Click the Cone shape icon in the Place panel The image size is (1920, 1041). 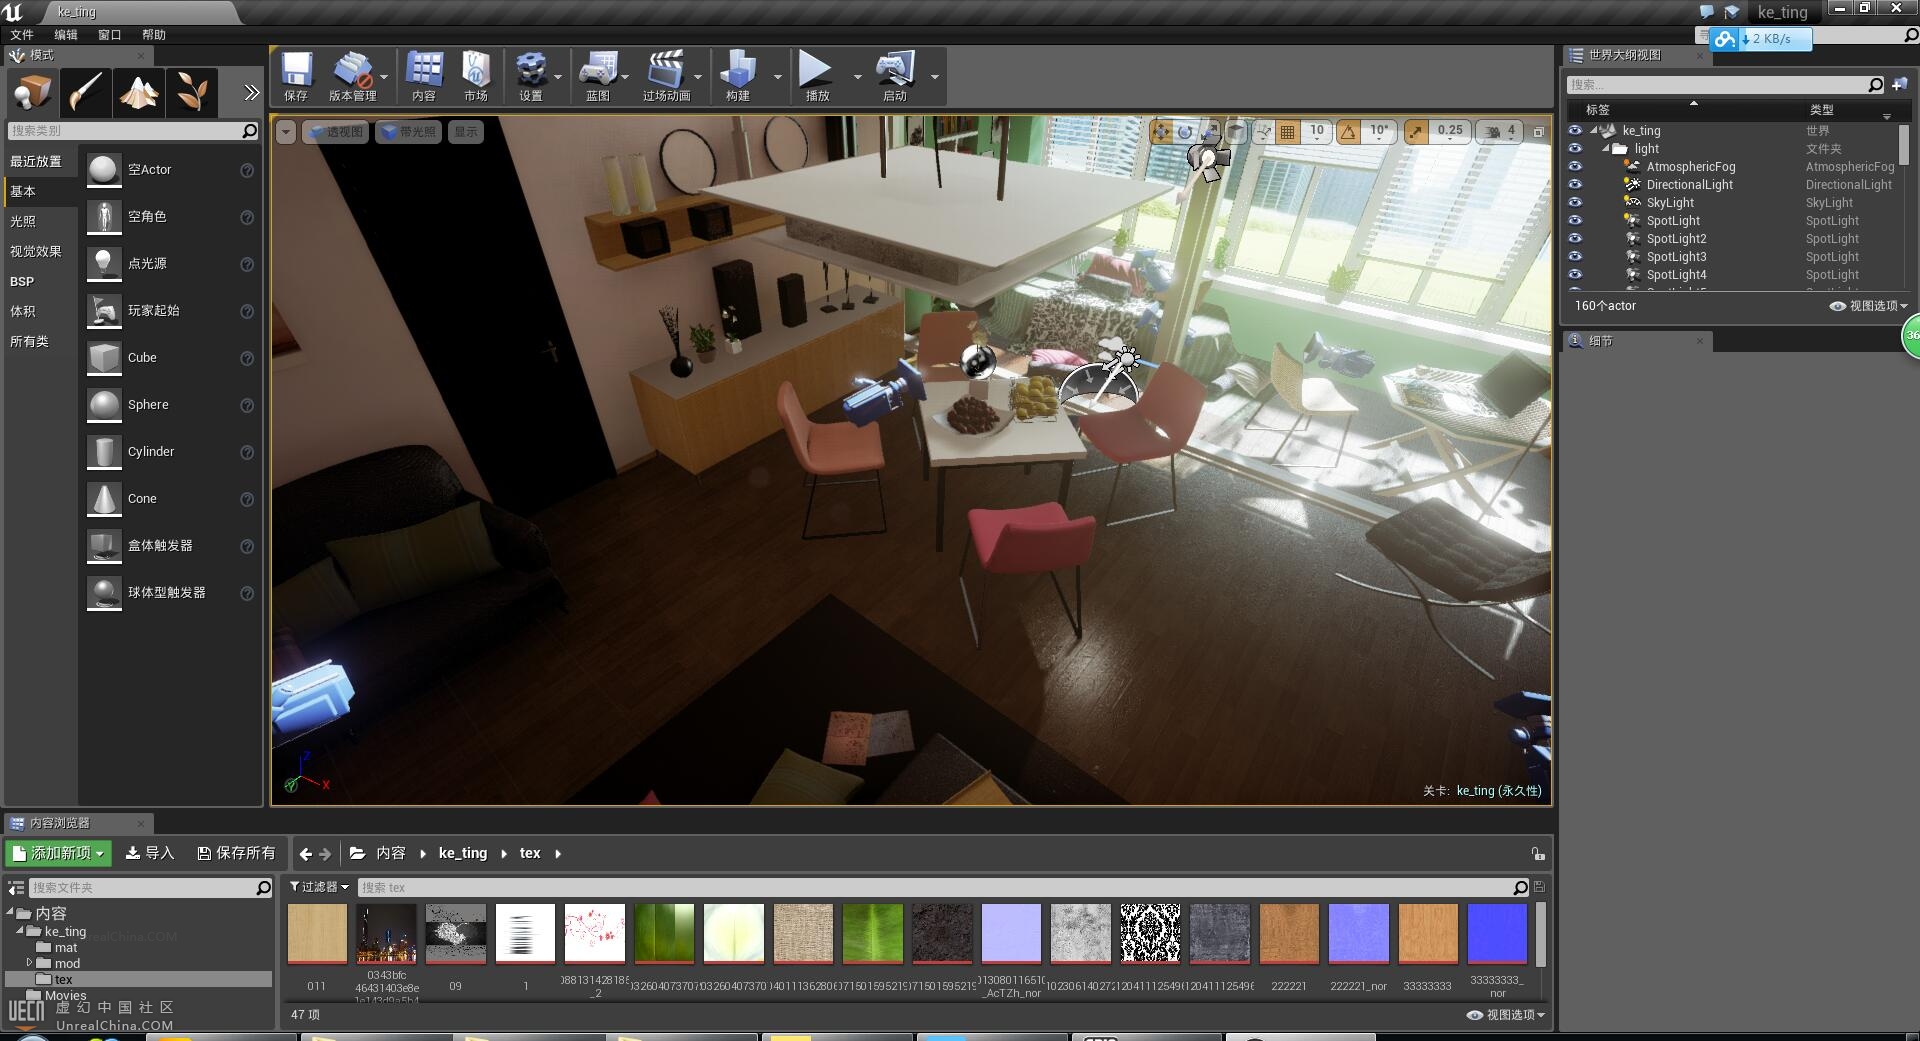click(104, 499)
